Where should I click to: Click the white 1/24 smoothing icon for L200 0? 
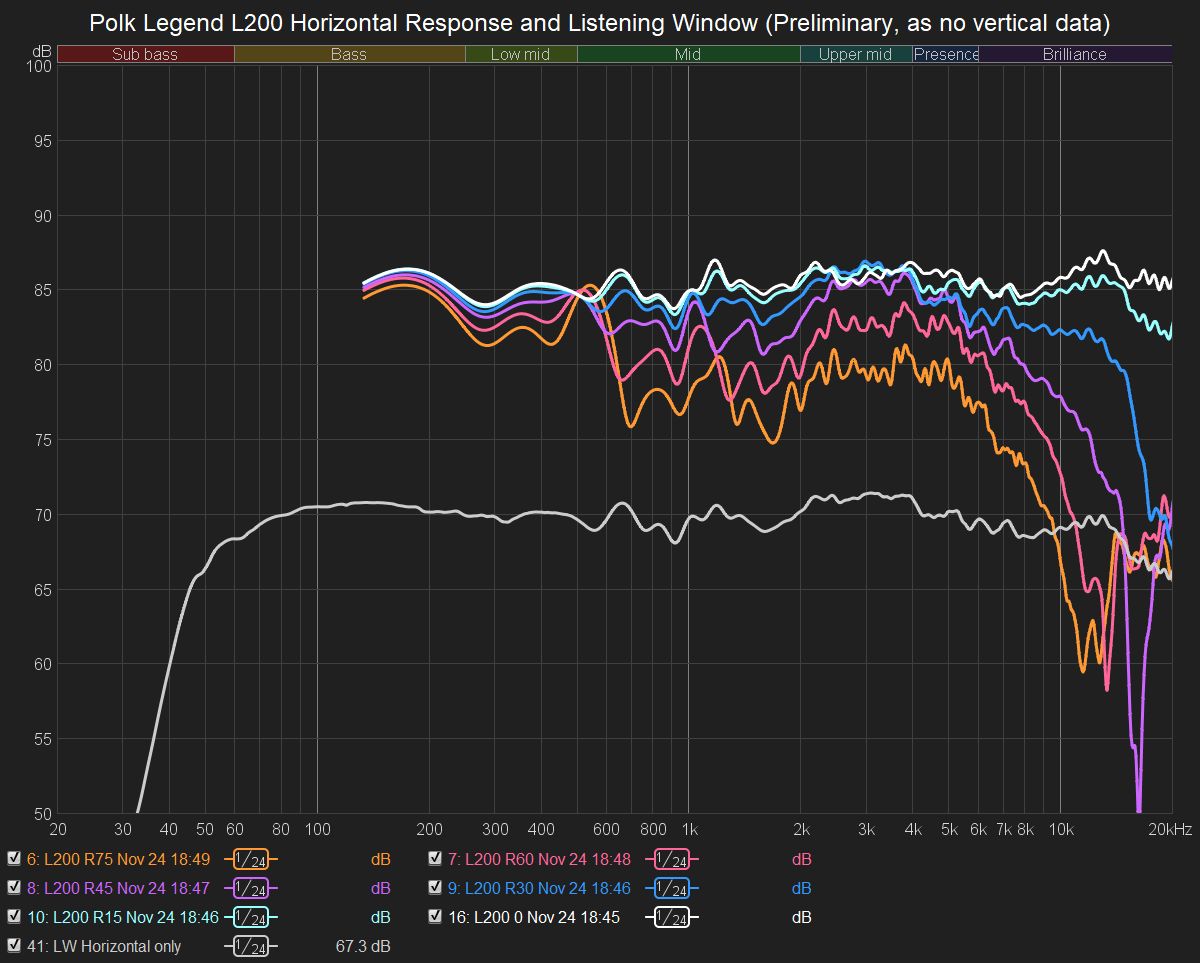tap(673, 918)
